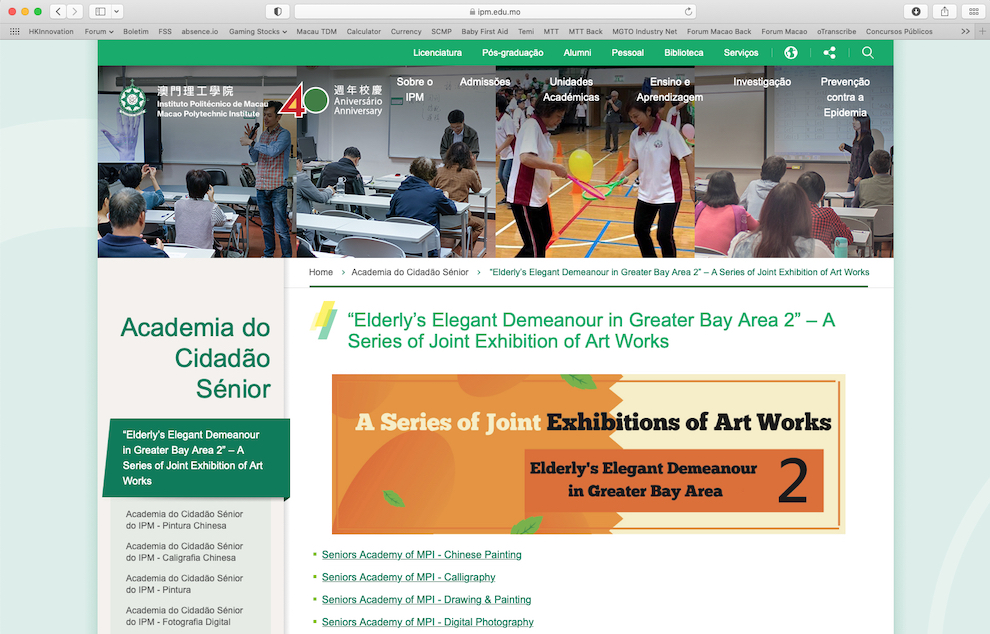Change language with the globe icon
This screenshot has width=990, height=634.
point(790,53)
